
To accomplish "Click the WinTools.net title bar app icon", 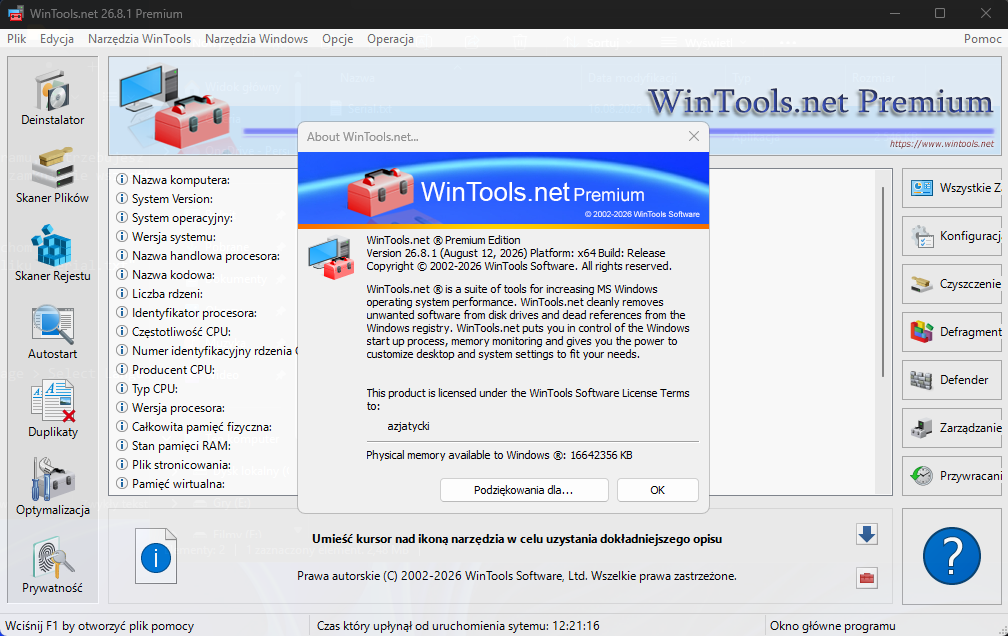I will [x=15, y=14].
